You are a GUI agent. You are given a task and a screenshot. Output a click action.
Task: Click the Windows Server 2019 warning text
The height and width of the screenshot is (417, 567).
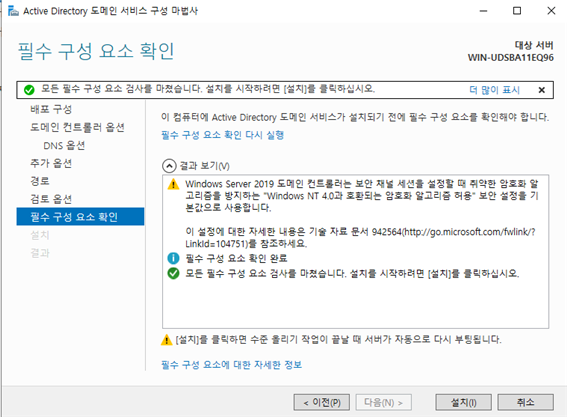tap(362, 196)
